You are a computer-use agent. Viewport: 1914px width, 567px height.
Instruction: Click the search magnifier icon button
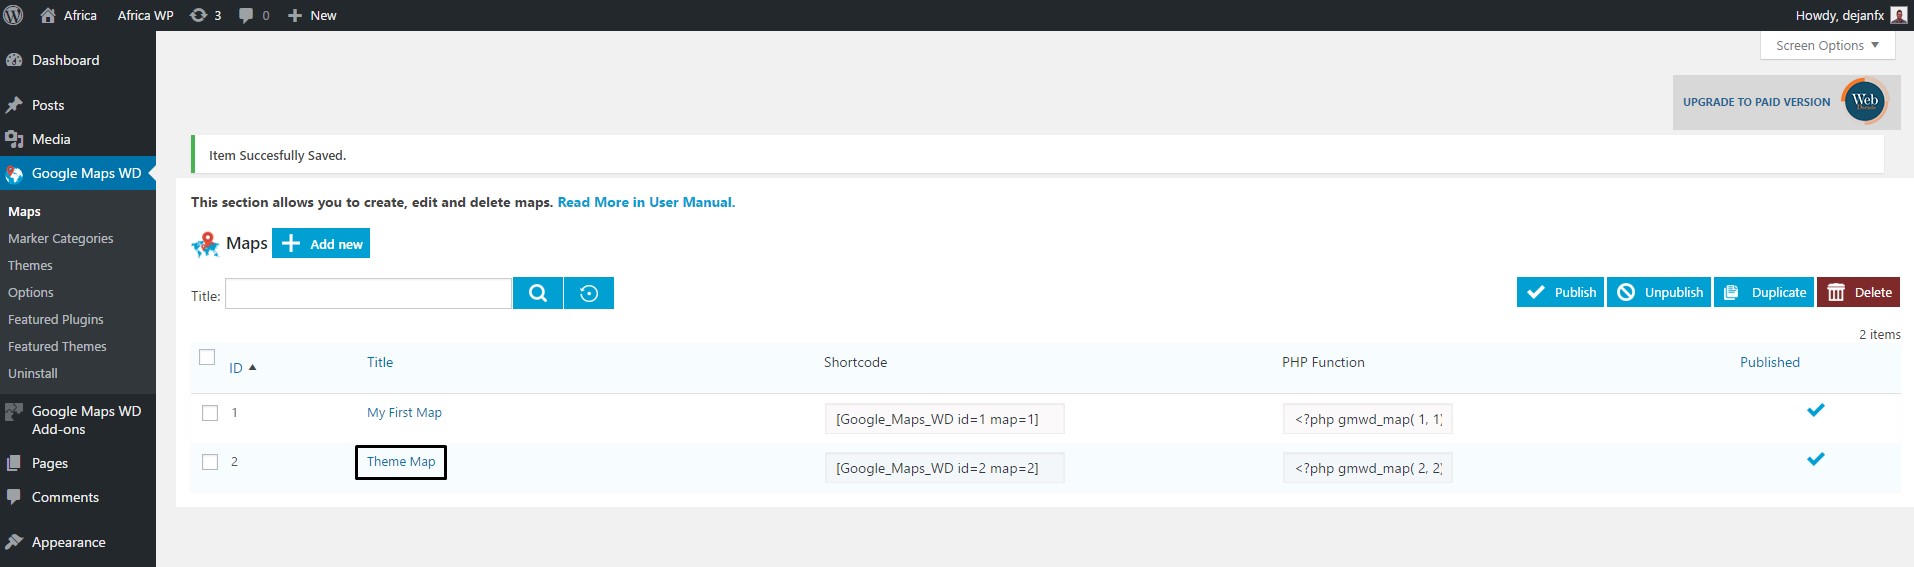point(538,293)
